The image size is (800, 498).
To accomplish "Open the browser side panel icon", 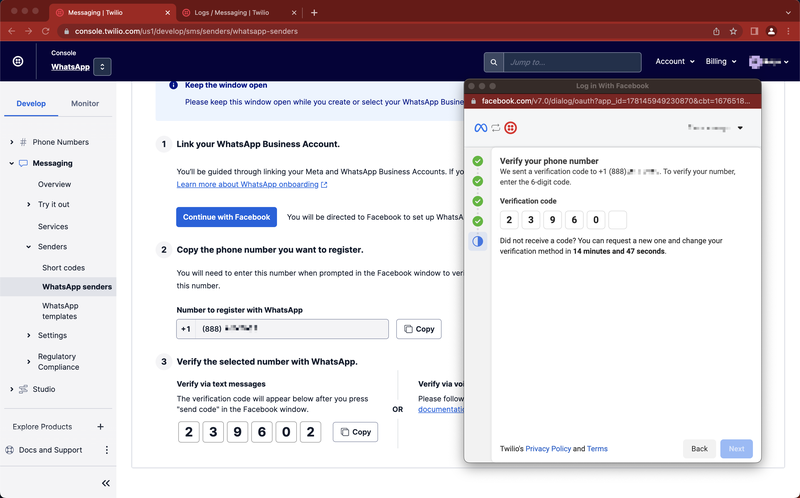I will [x=754, y=32].
